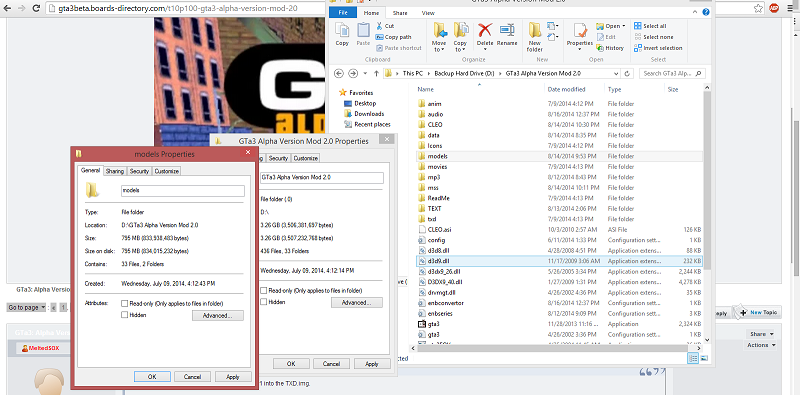800x395 pixels.
Task: Click History in the Open group
Action: (x=610, y=48)
